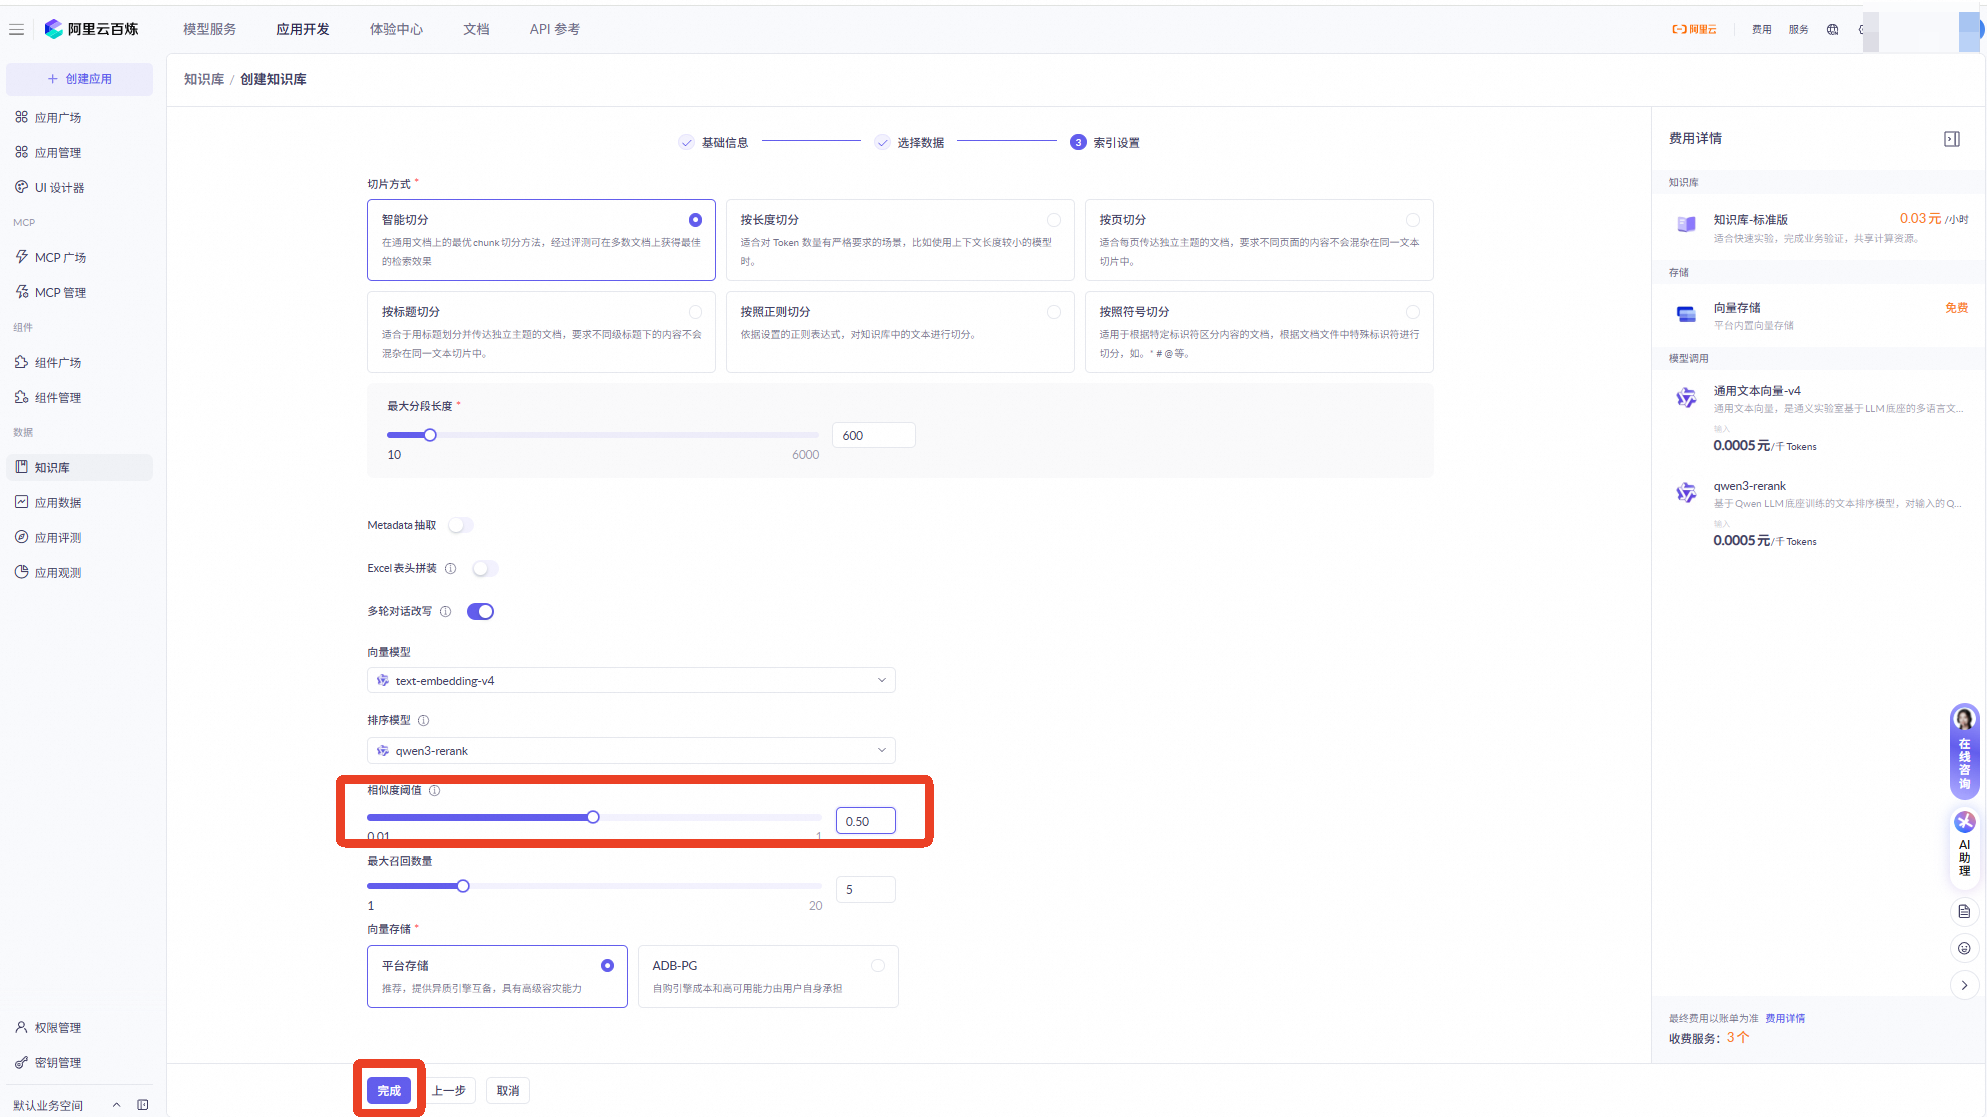Click the globe language icon in header
The height and width of the screenshot is (1117, 1987).
[1832, 29]
